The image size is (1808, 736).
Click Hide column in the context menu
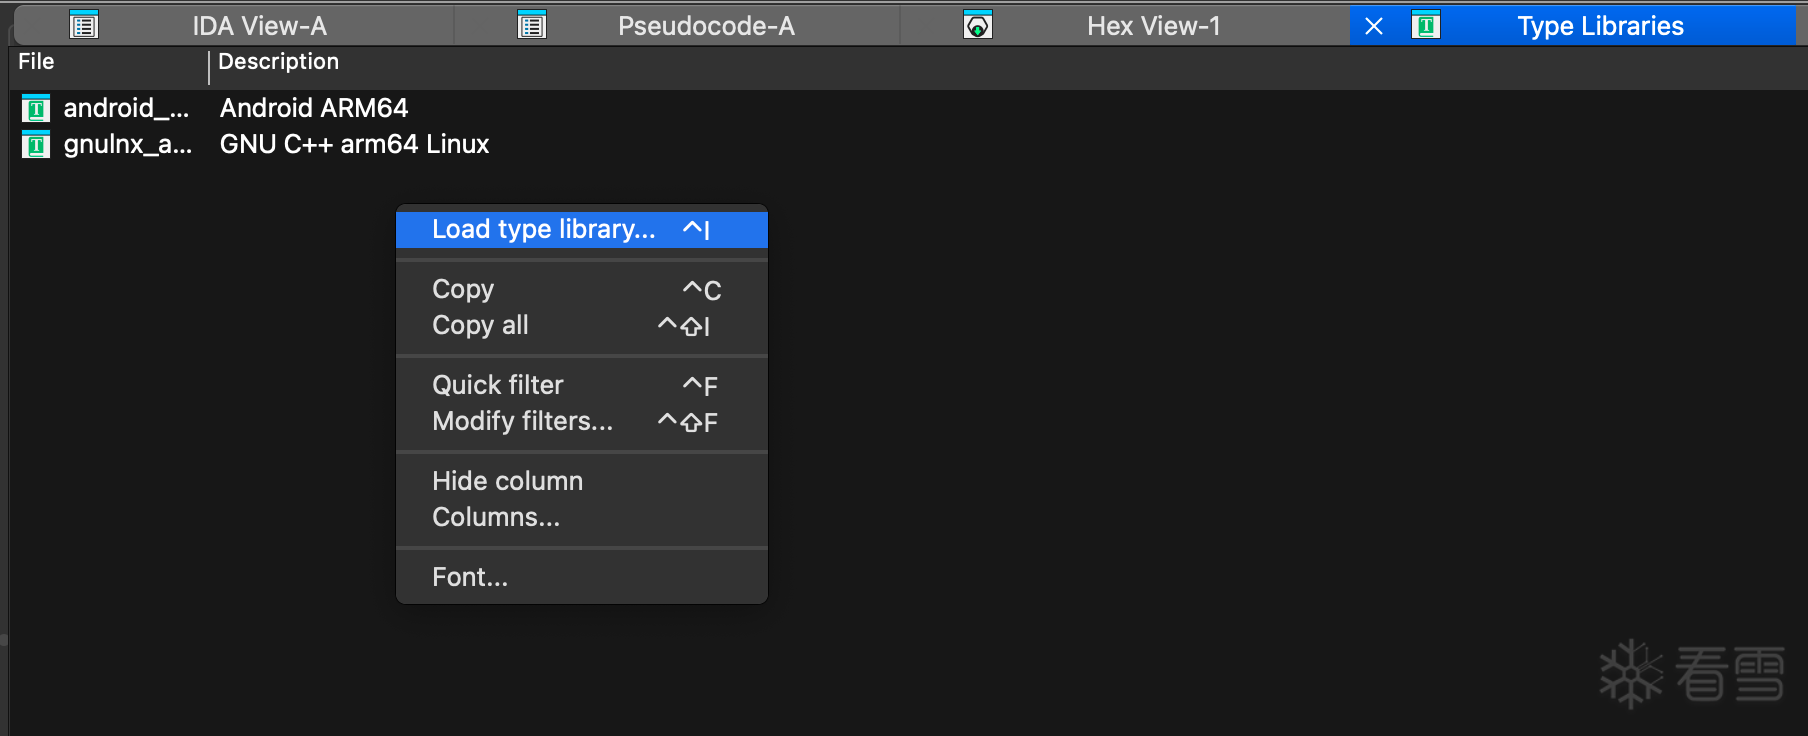tap(507, 481)
